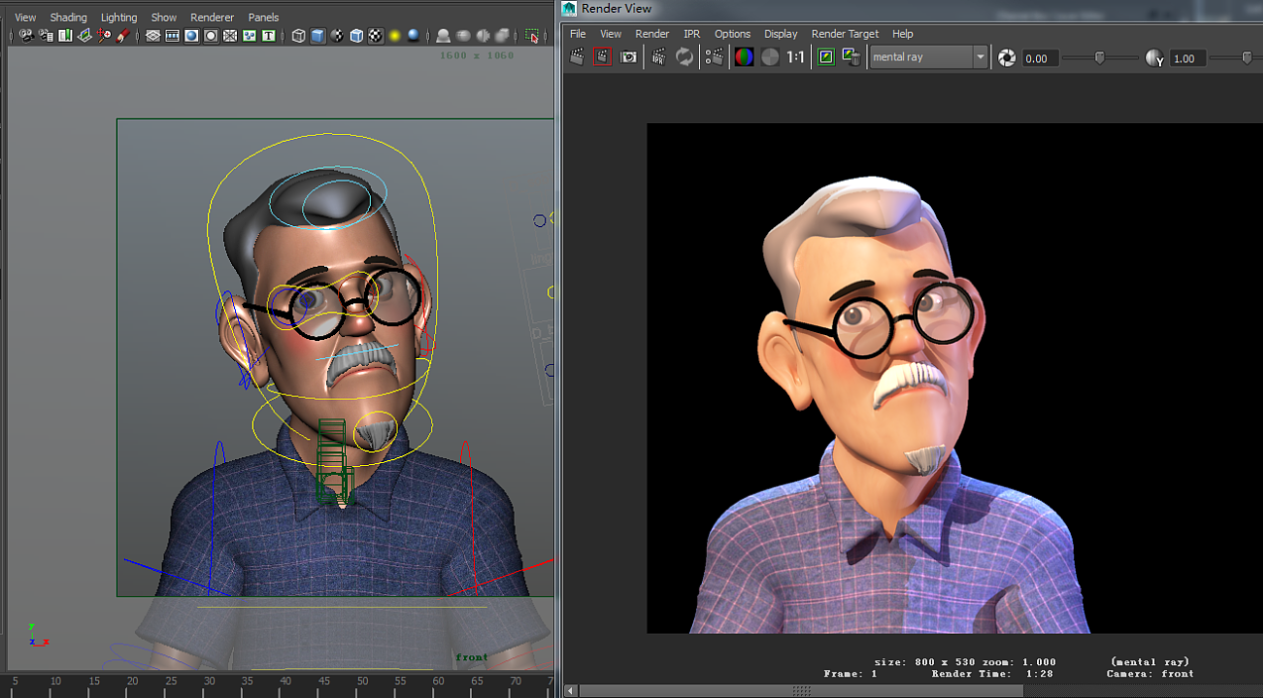The width and height of the screenshot is (1263, 698).
Task: Click Display RGB Channels icon
Action: [744, 57]
